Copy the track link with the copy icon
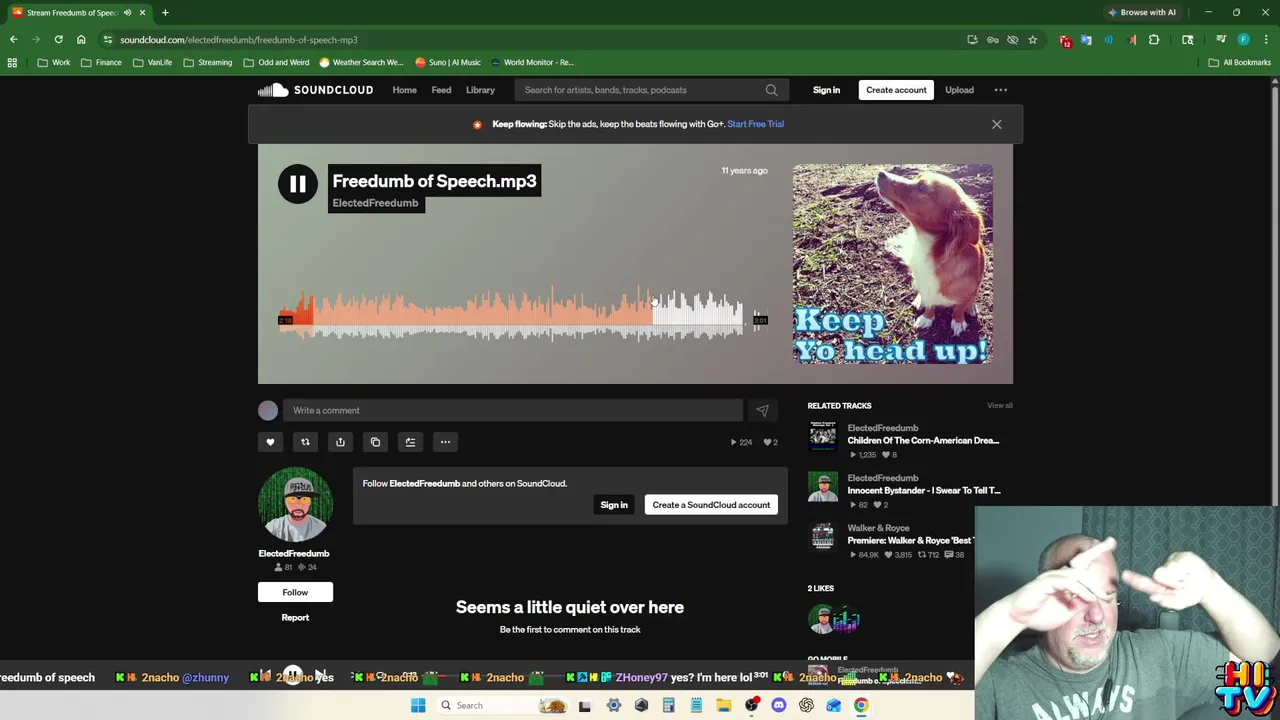Screen dimensions: 1280x720 pos(375,442)
